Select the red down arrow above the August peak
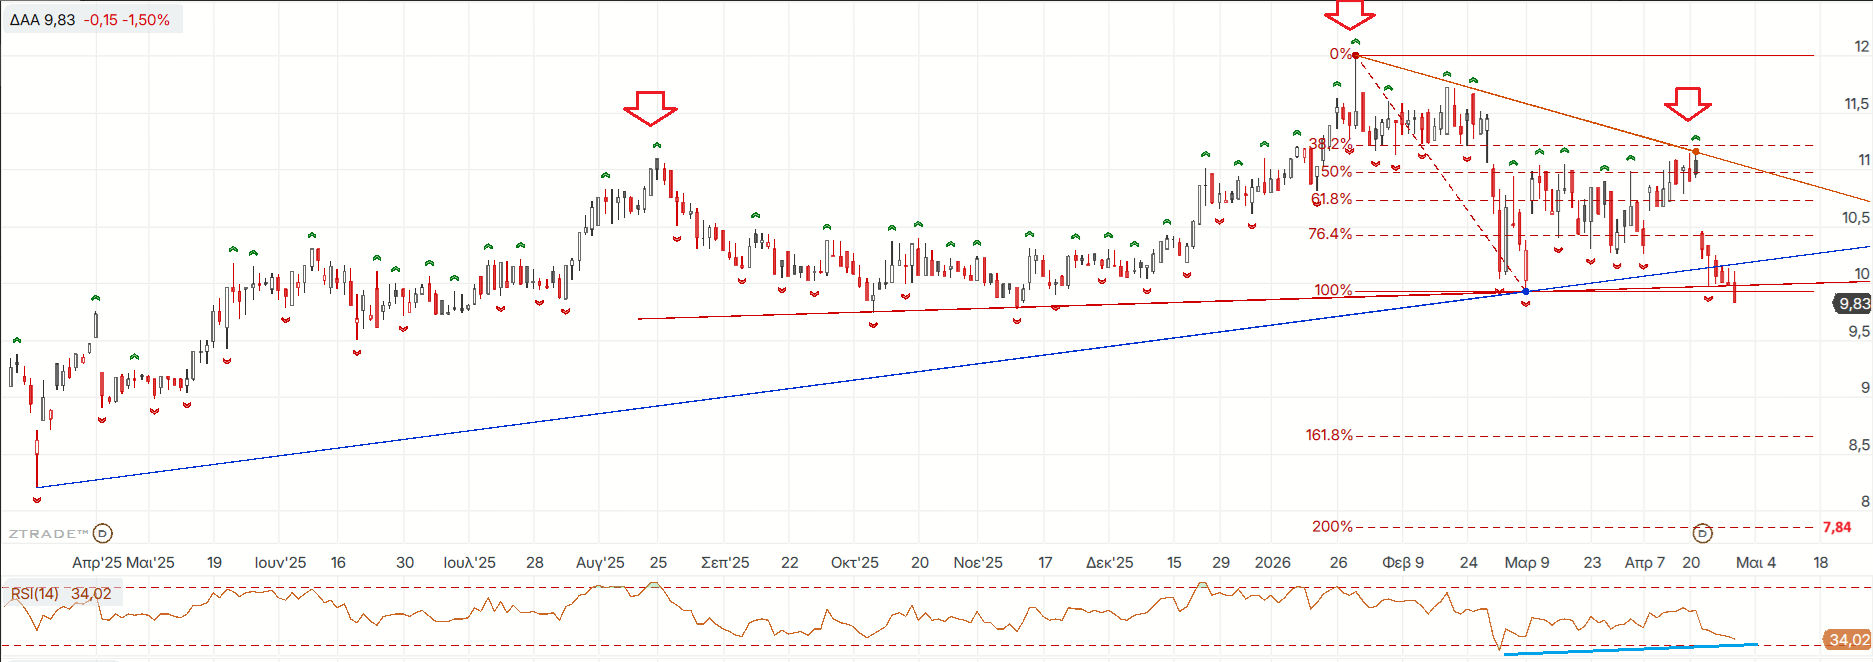The width and height of the screenshot is (1873, 662). tap(650, 108)
